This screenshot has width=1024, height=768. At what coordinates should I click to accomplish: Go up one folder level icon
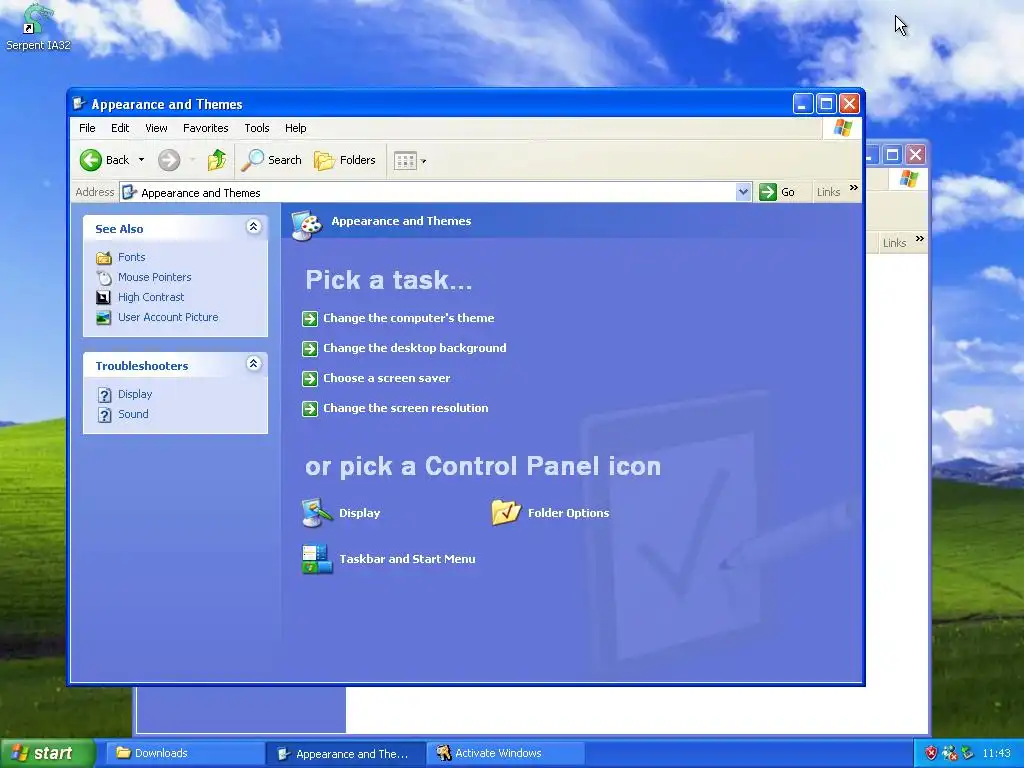coord(217,160)
